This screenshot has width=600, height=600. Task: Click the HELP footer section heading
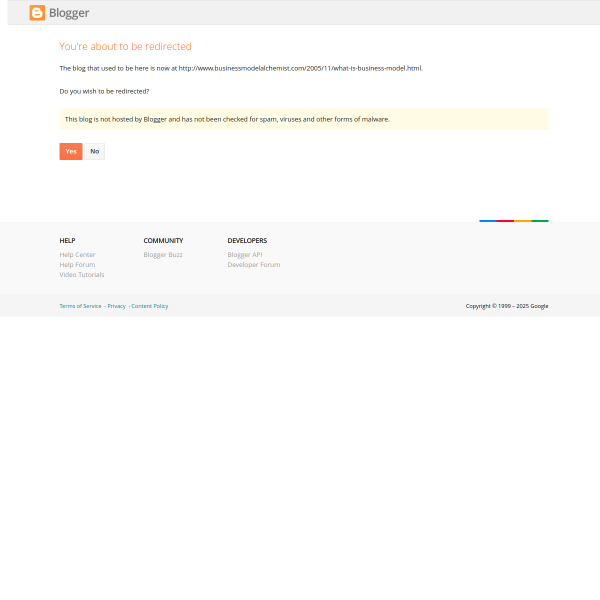(67, 241)
